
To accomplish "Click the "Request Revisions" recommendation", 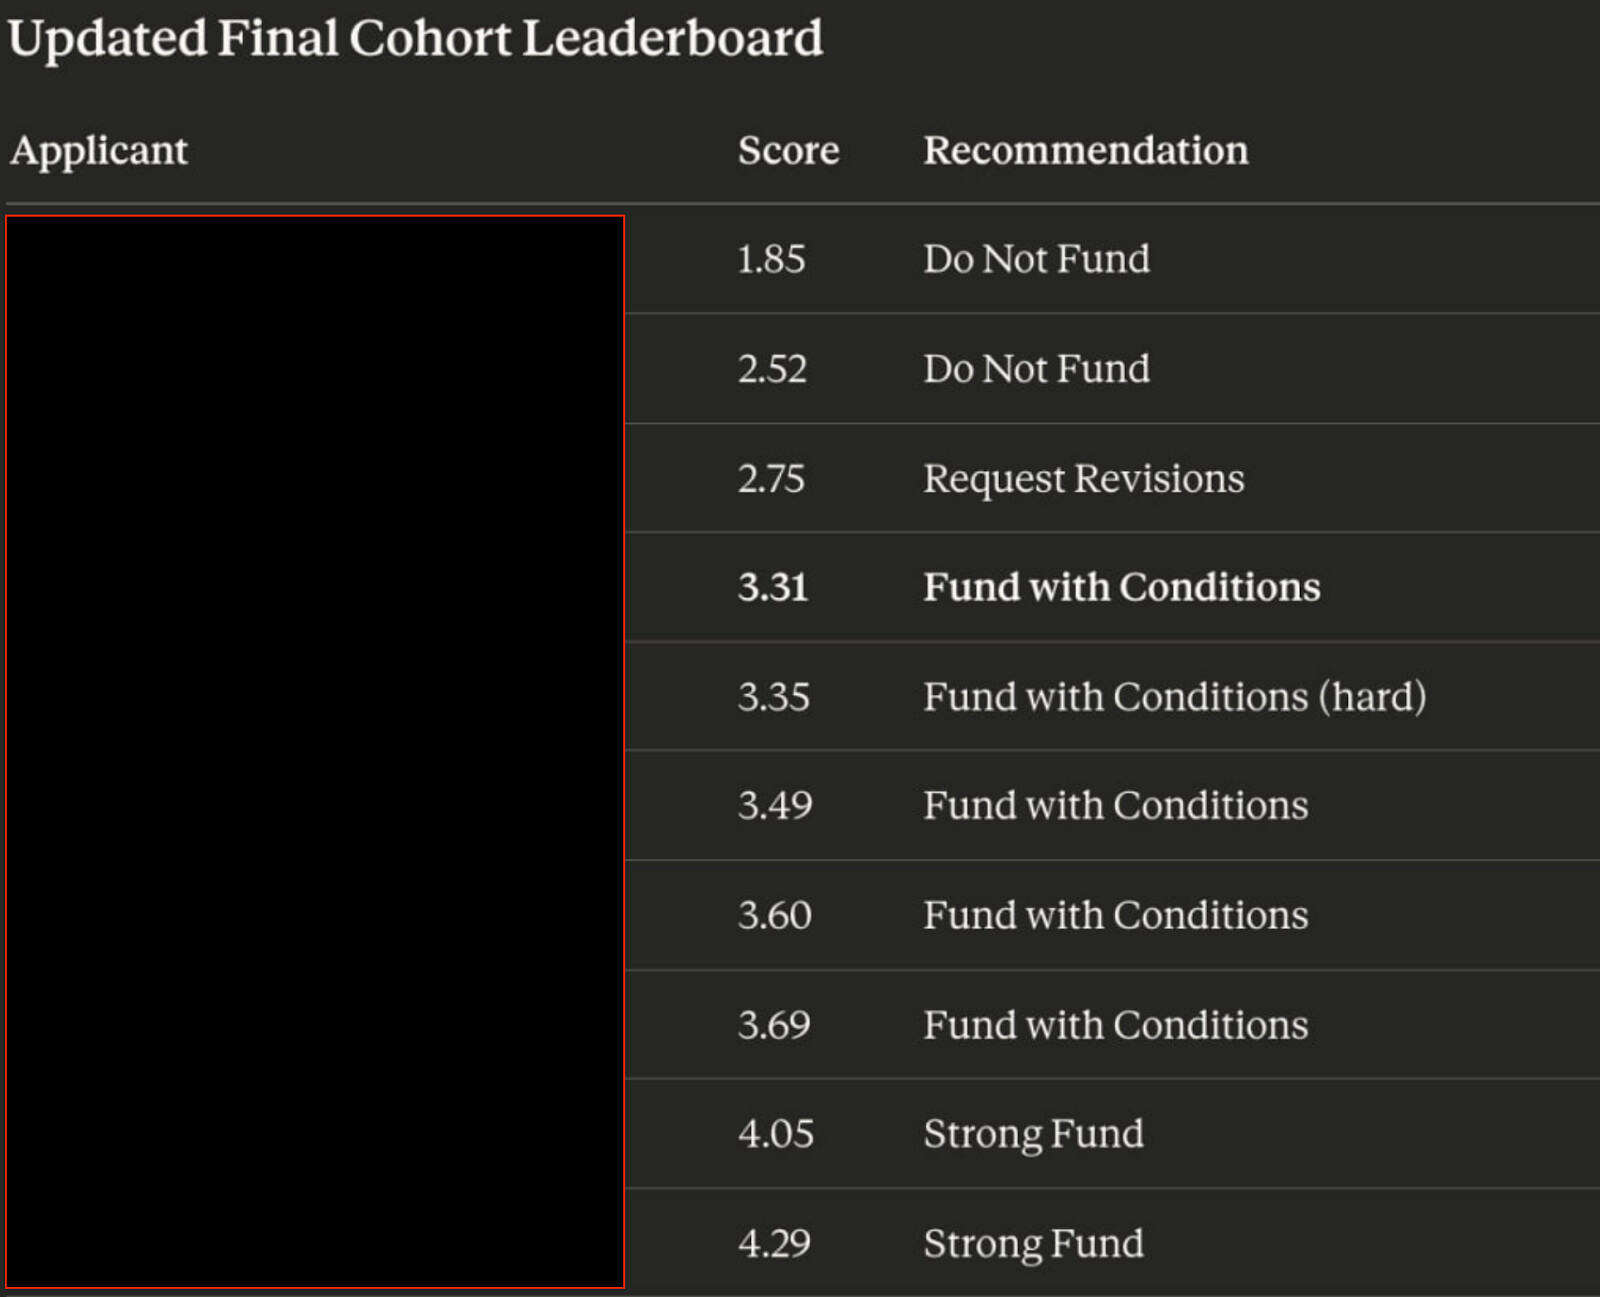I will click(1083, 479).
